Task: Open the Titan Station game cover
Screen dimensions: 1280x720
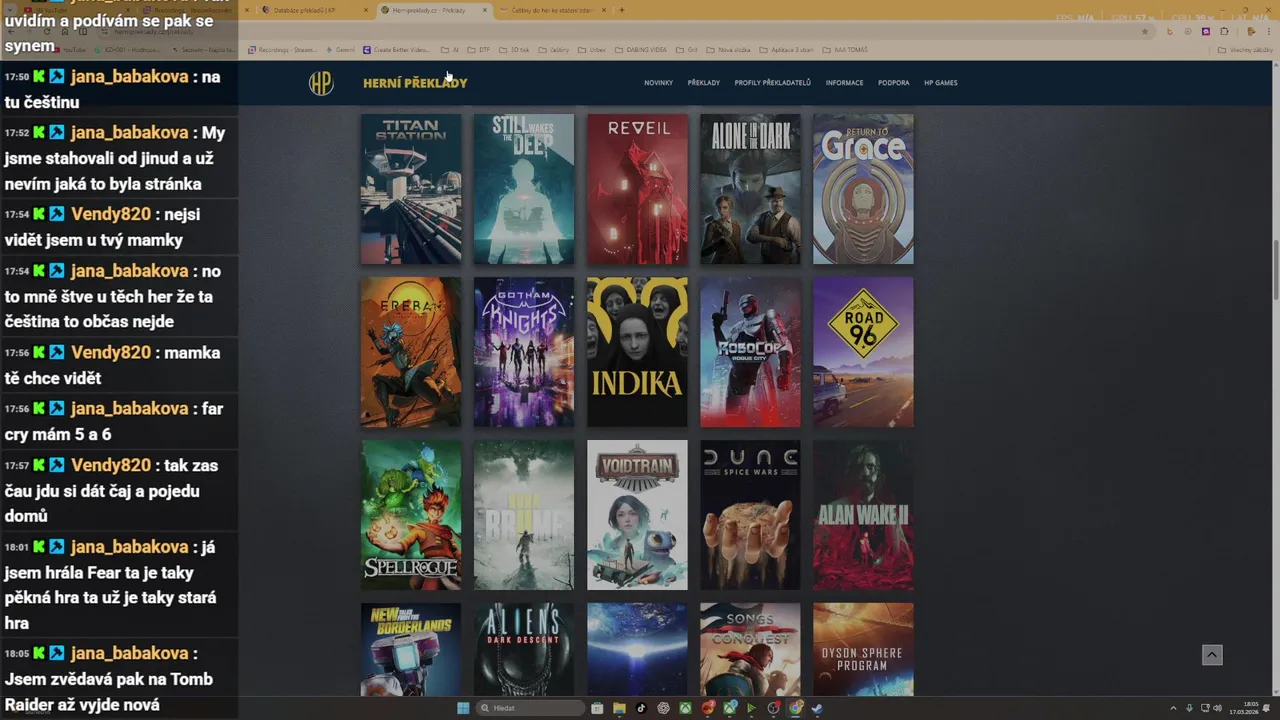Action: coord(411,189)
